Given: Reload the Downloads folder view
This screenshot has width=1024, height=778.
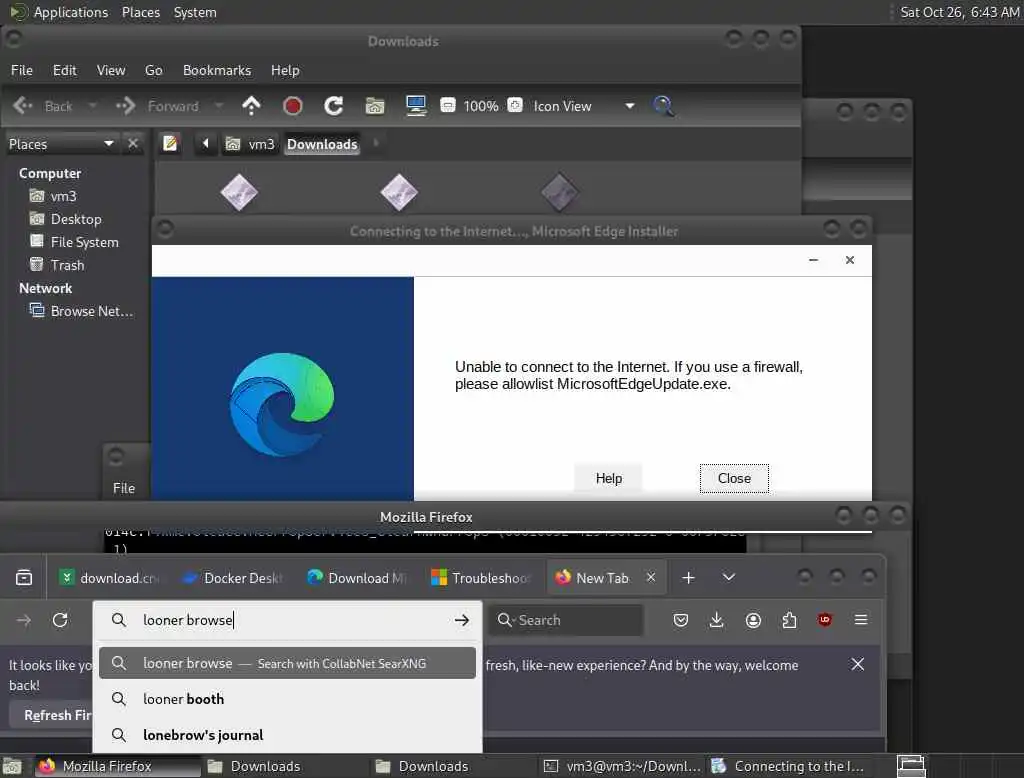Looking at the screenshot, I should [334, 106].
